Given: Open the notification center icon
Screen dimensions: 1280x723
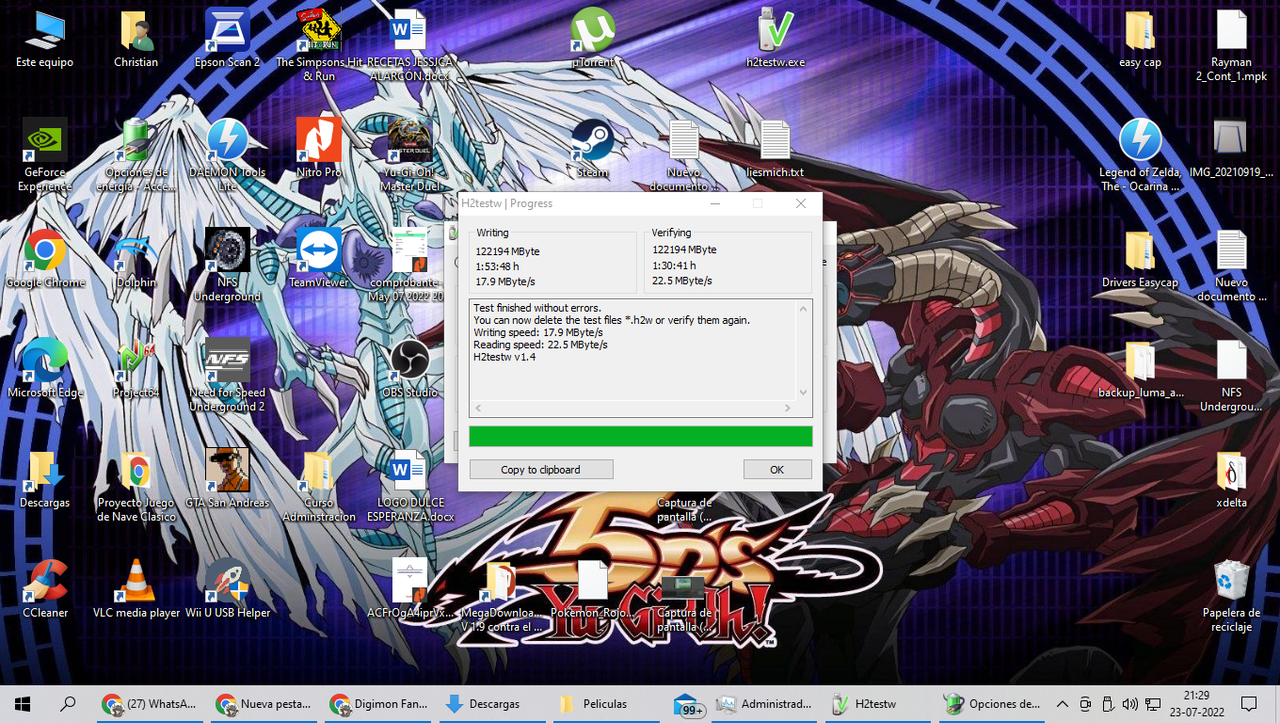Looking at the screenshot, I should tap(1248, 704).
